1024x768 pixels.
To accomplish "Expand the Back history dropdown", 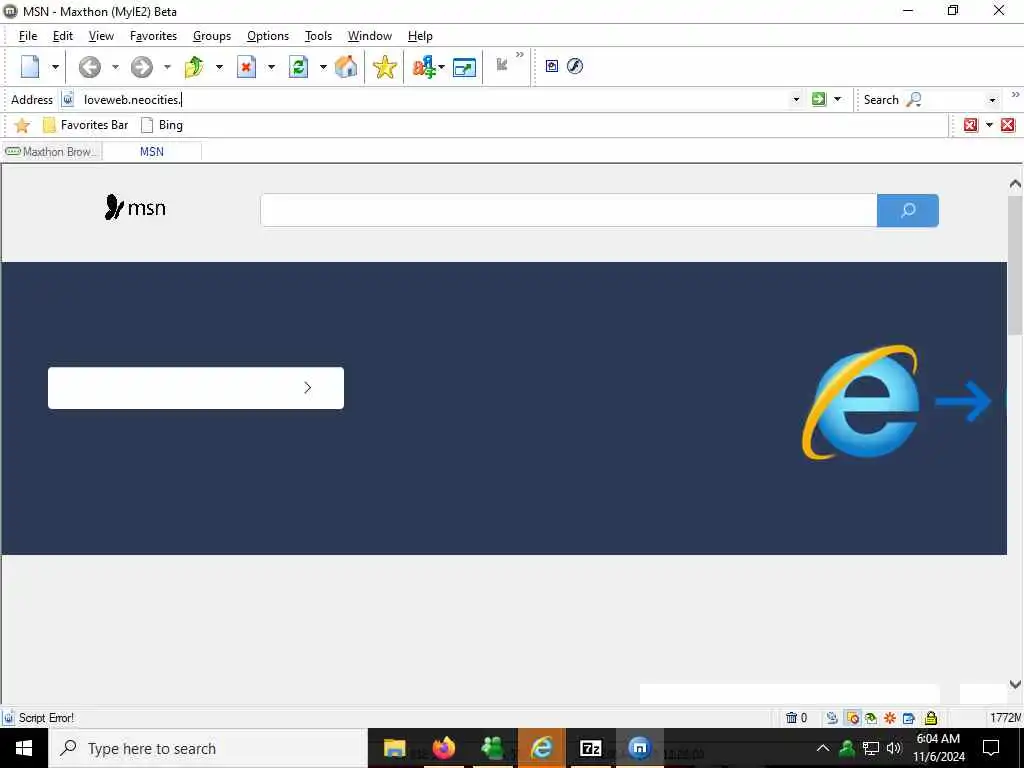I will click(x=115, y=67).
